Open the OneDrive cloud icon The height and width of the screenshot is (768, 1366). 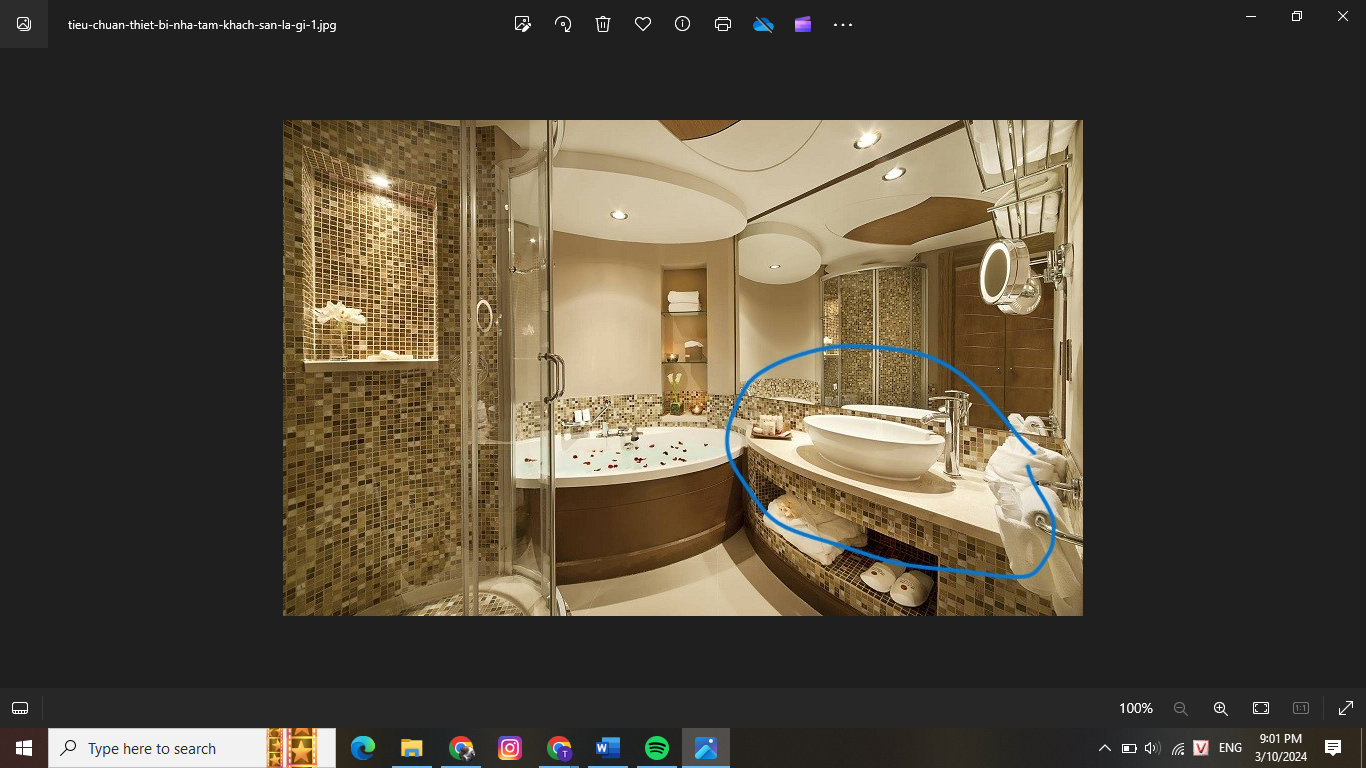click(763, 24)
